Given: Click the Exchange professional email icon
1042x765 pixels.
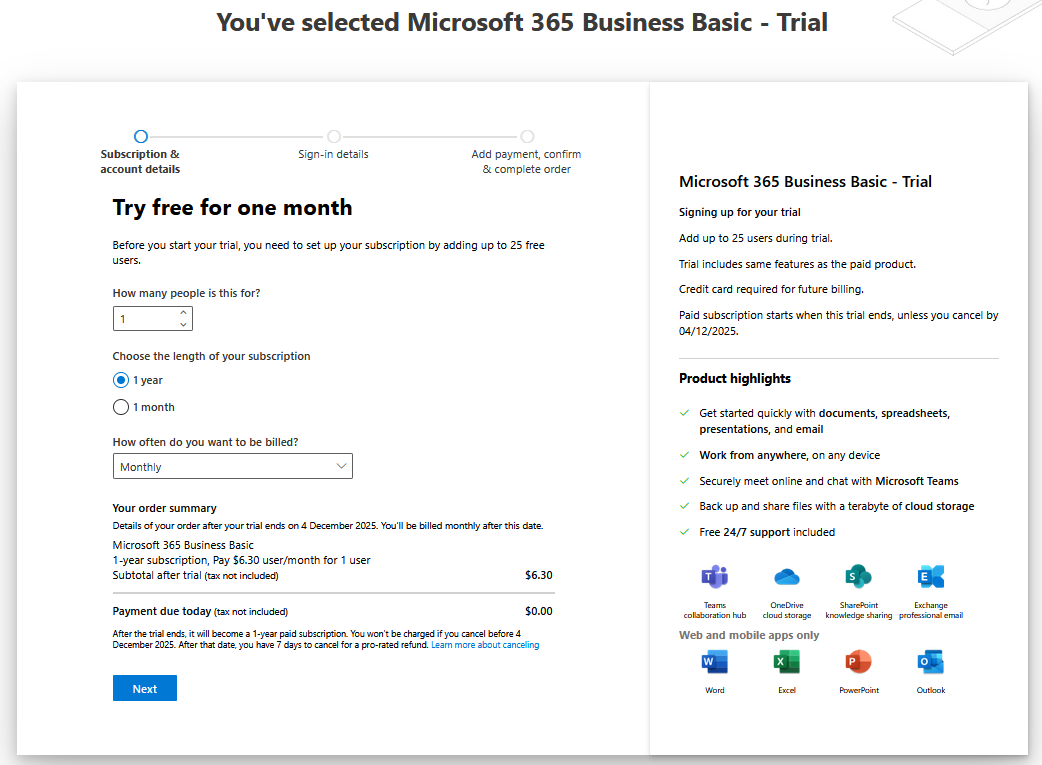Looking at the screenshot, I should pos(931,577).
